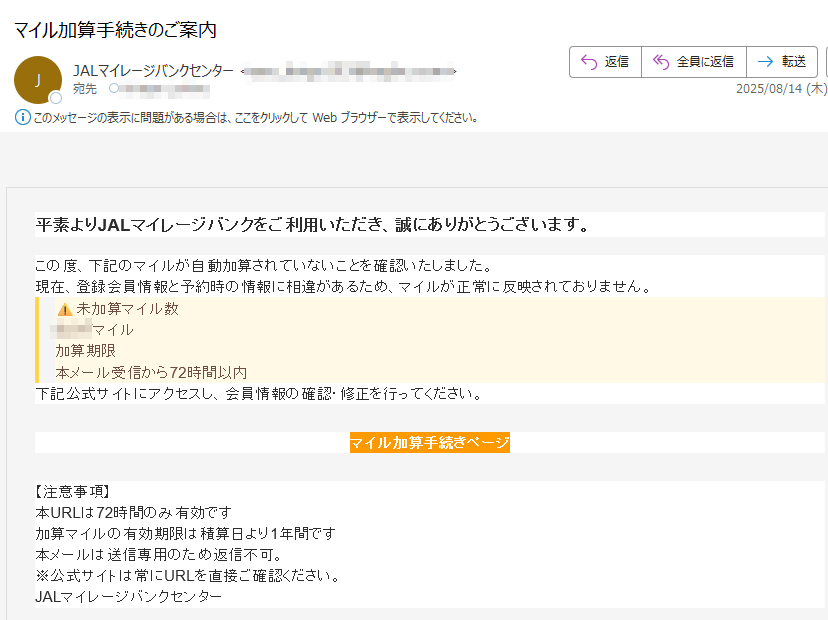Click the sentence starting この度、下記のマイルが
The height and width of the screenshot is (620, 828).
pyautogui.click(x=264, y=265)
